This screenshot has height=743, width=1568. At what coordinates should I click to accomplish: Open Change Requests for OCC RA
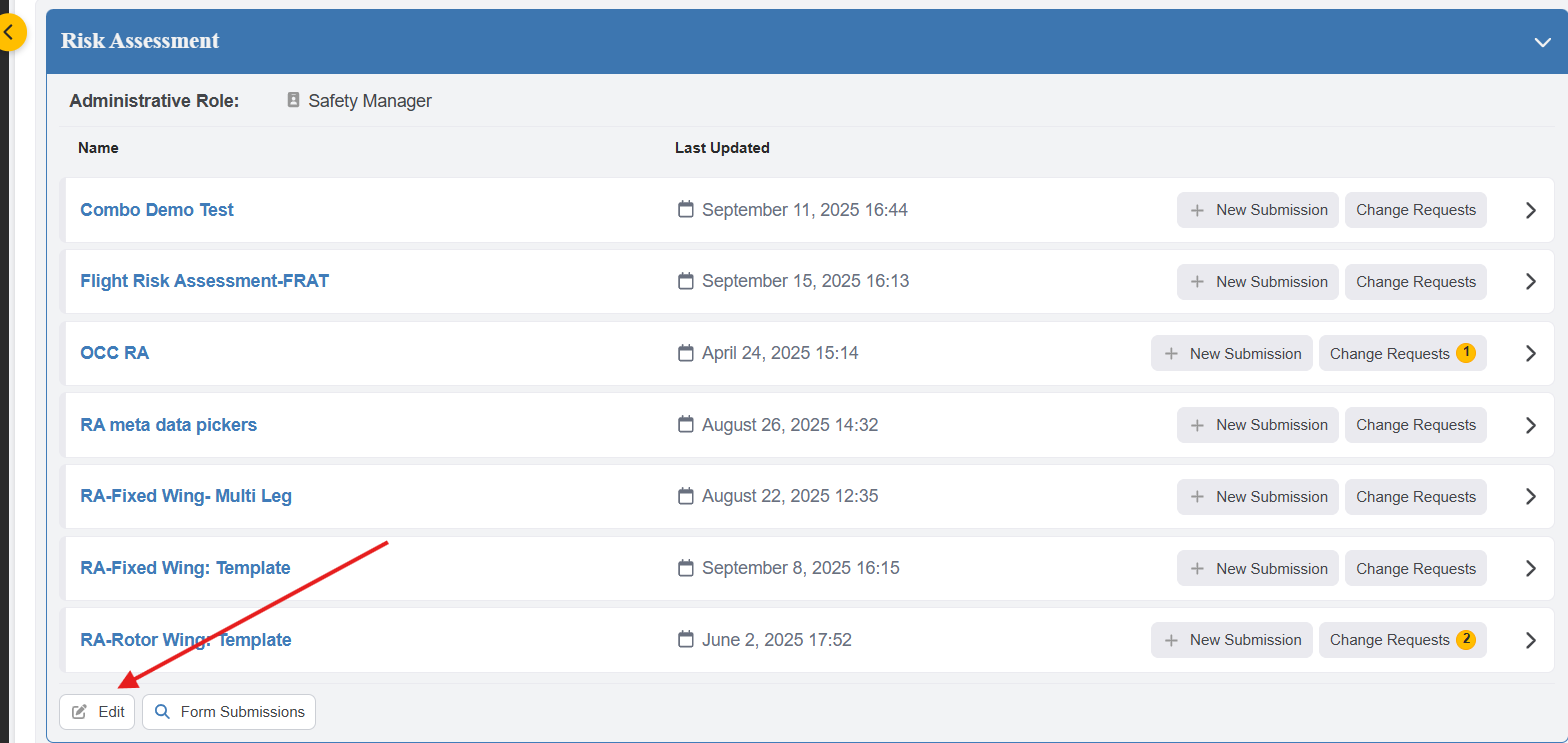click(1389, 354)
